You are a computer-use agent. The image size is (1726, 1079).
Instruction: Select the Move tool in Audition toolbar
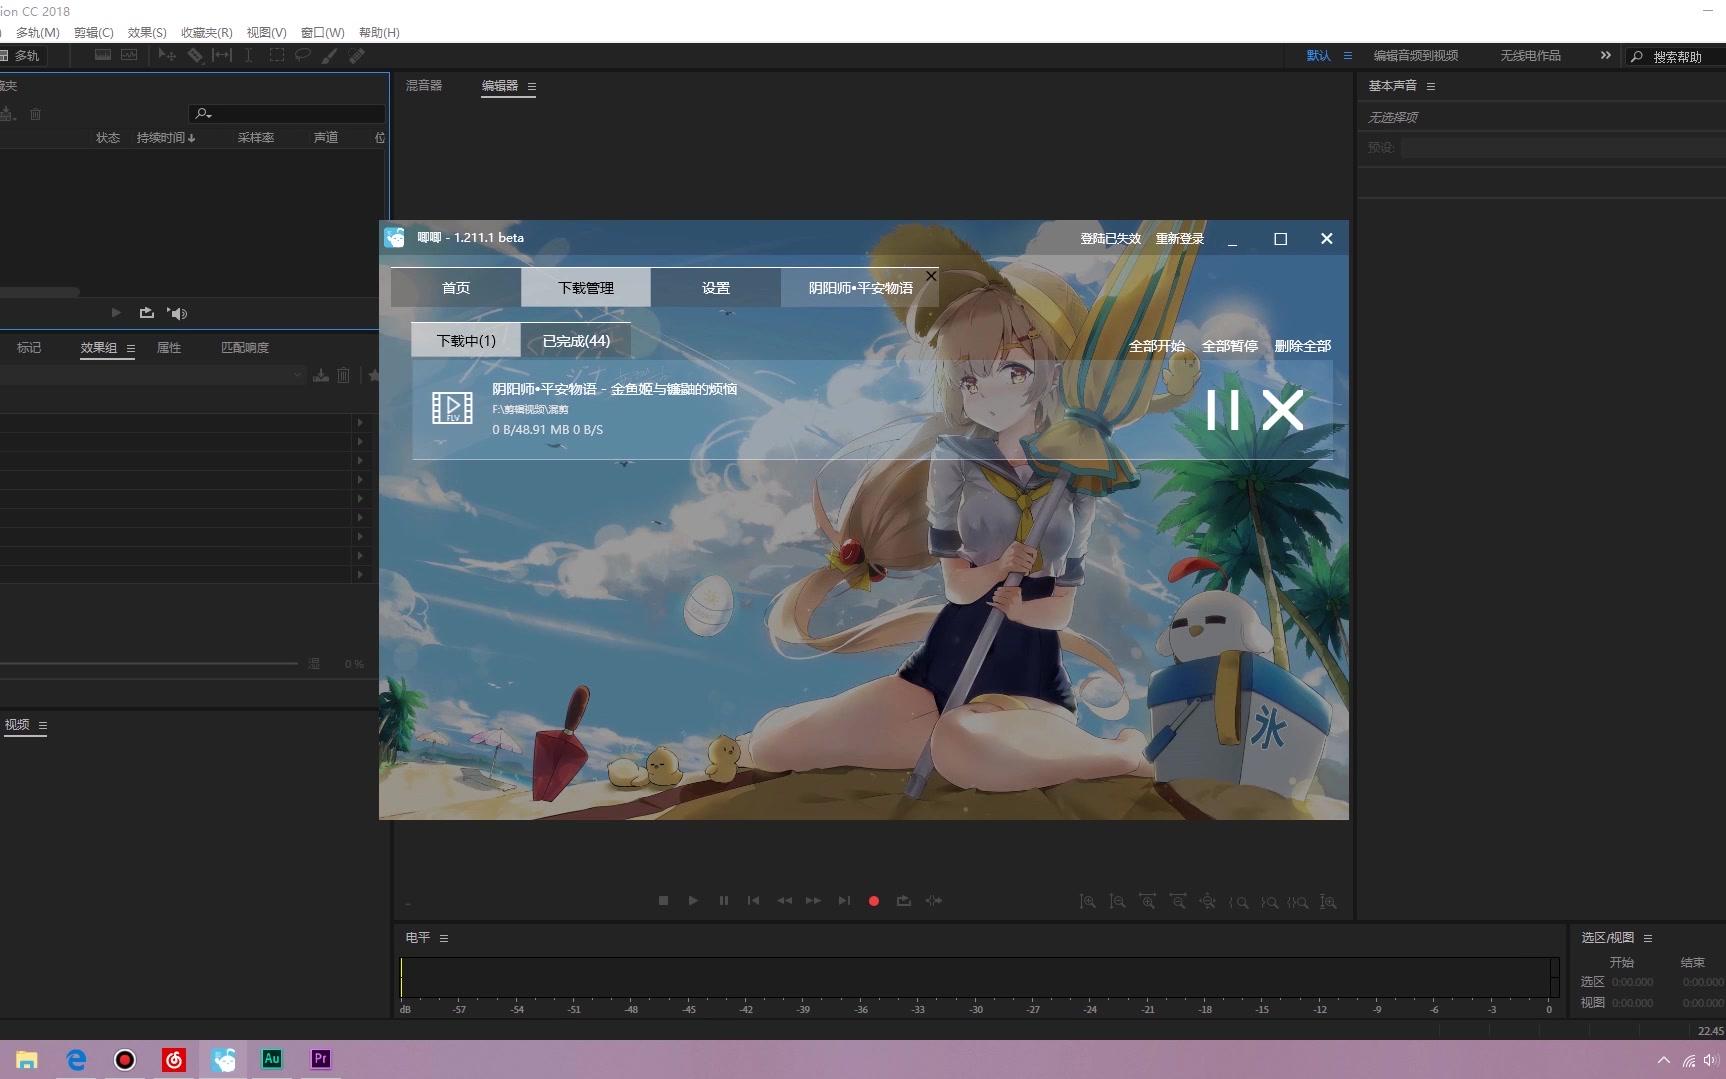tap(167, 56)
